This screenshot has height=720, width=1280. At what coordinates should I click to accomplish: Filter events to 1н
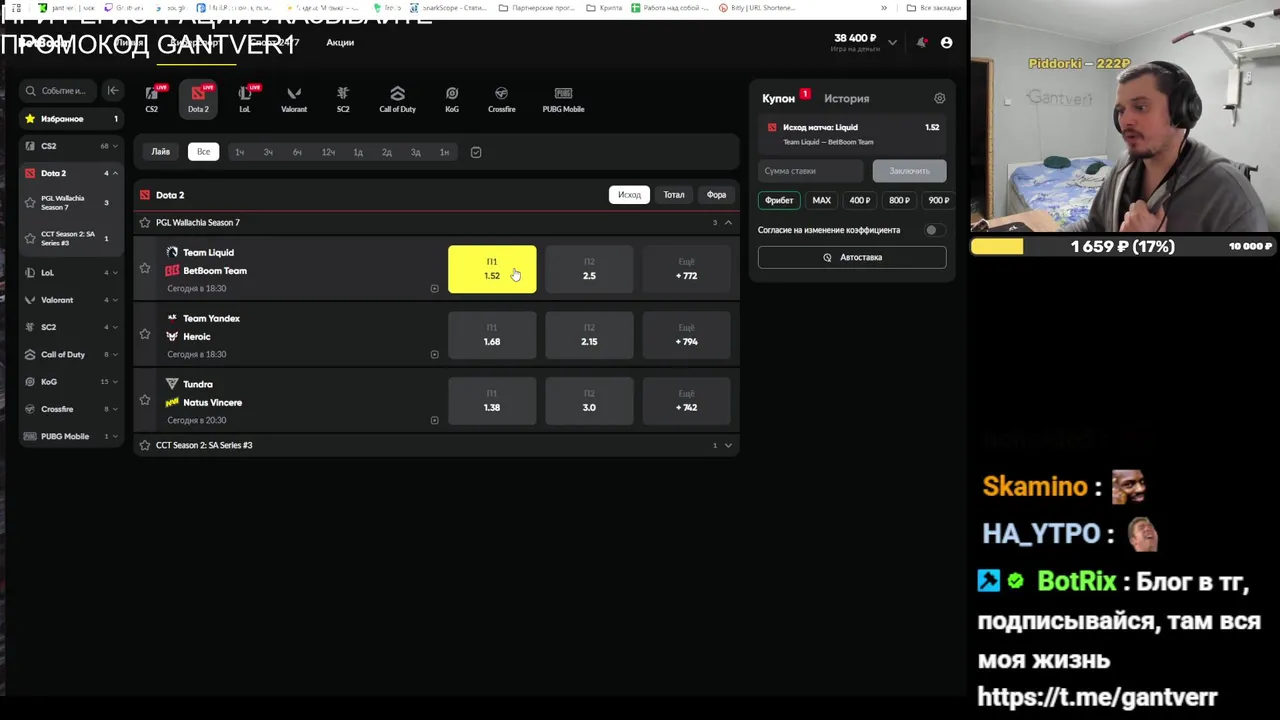[x=444, y=152]
